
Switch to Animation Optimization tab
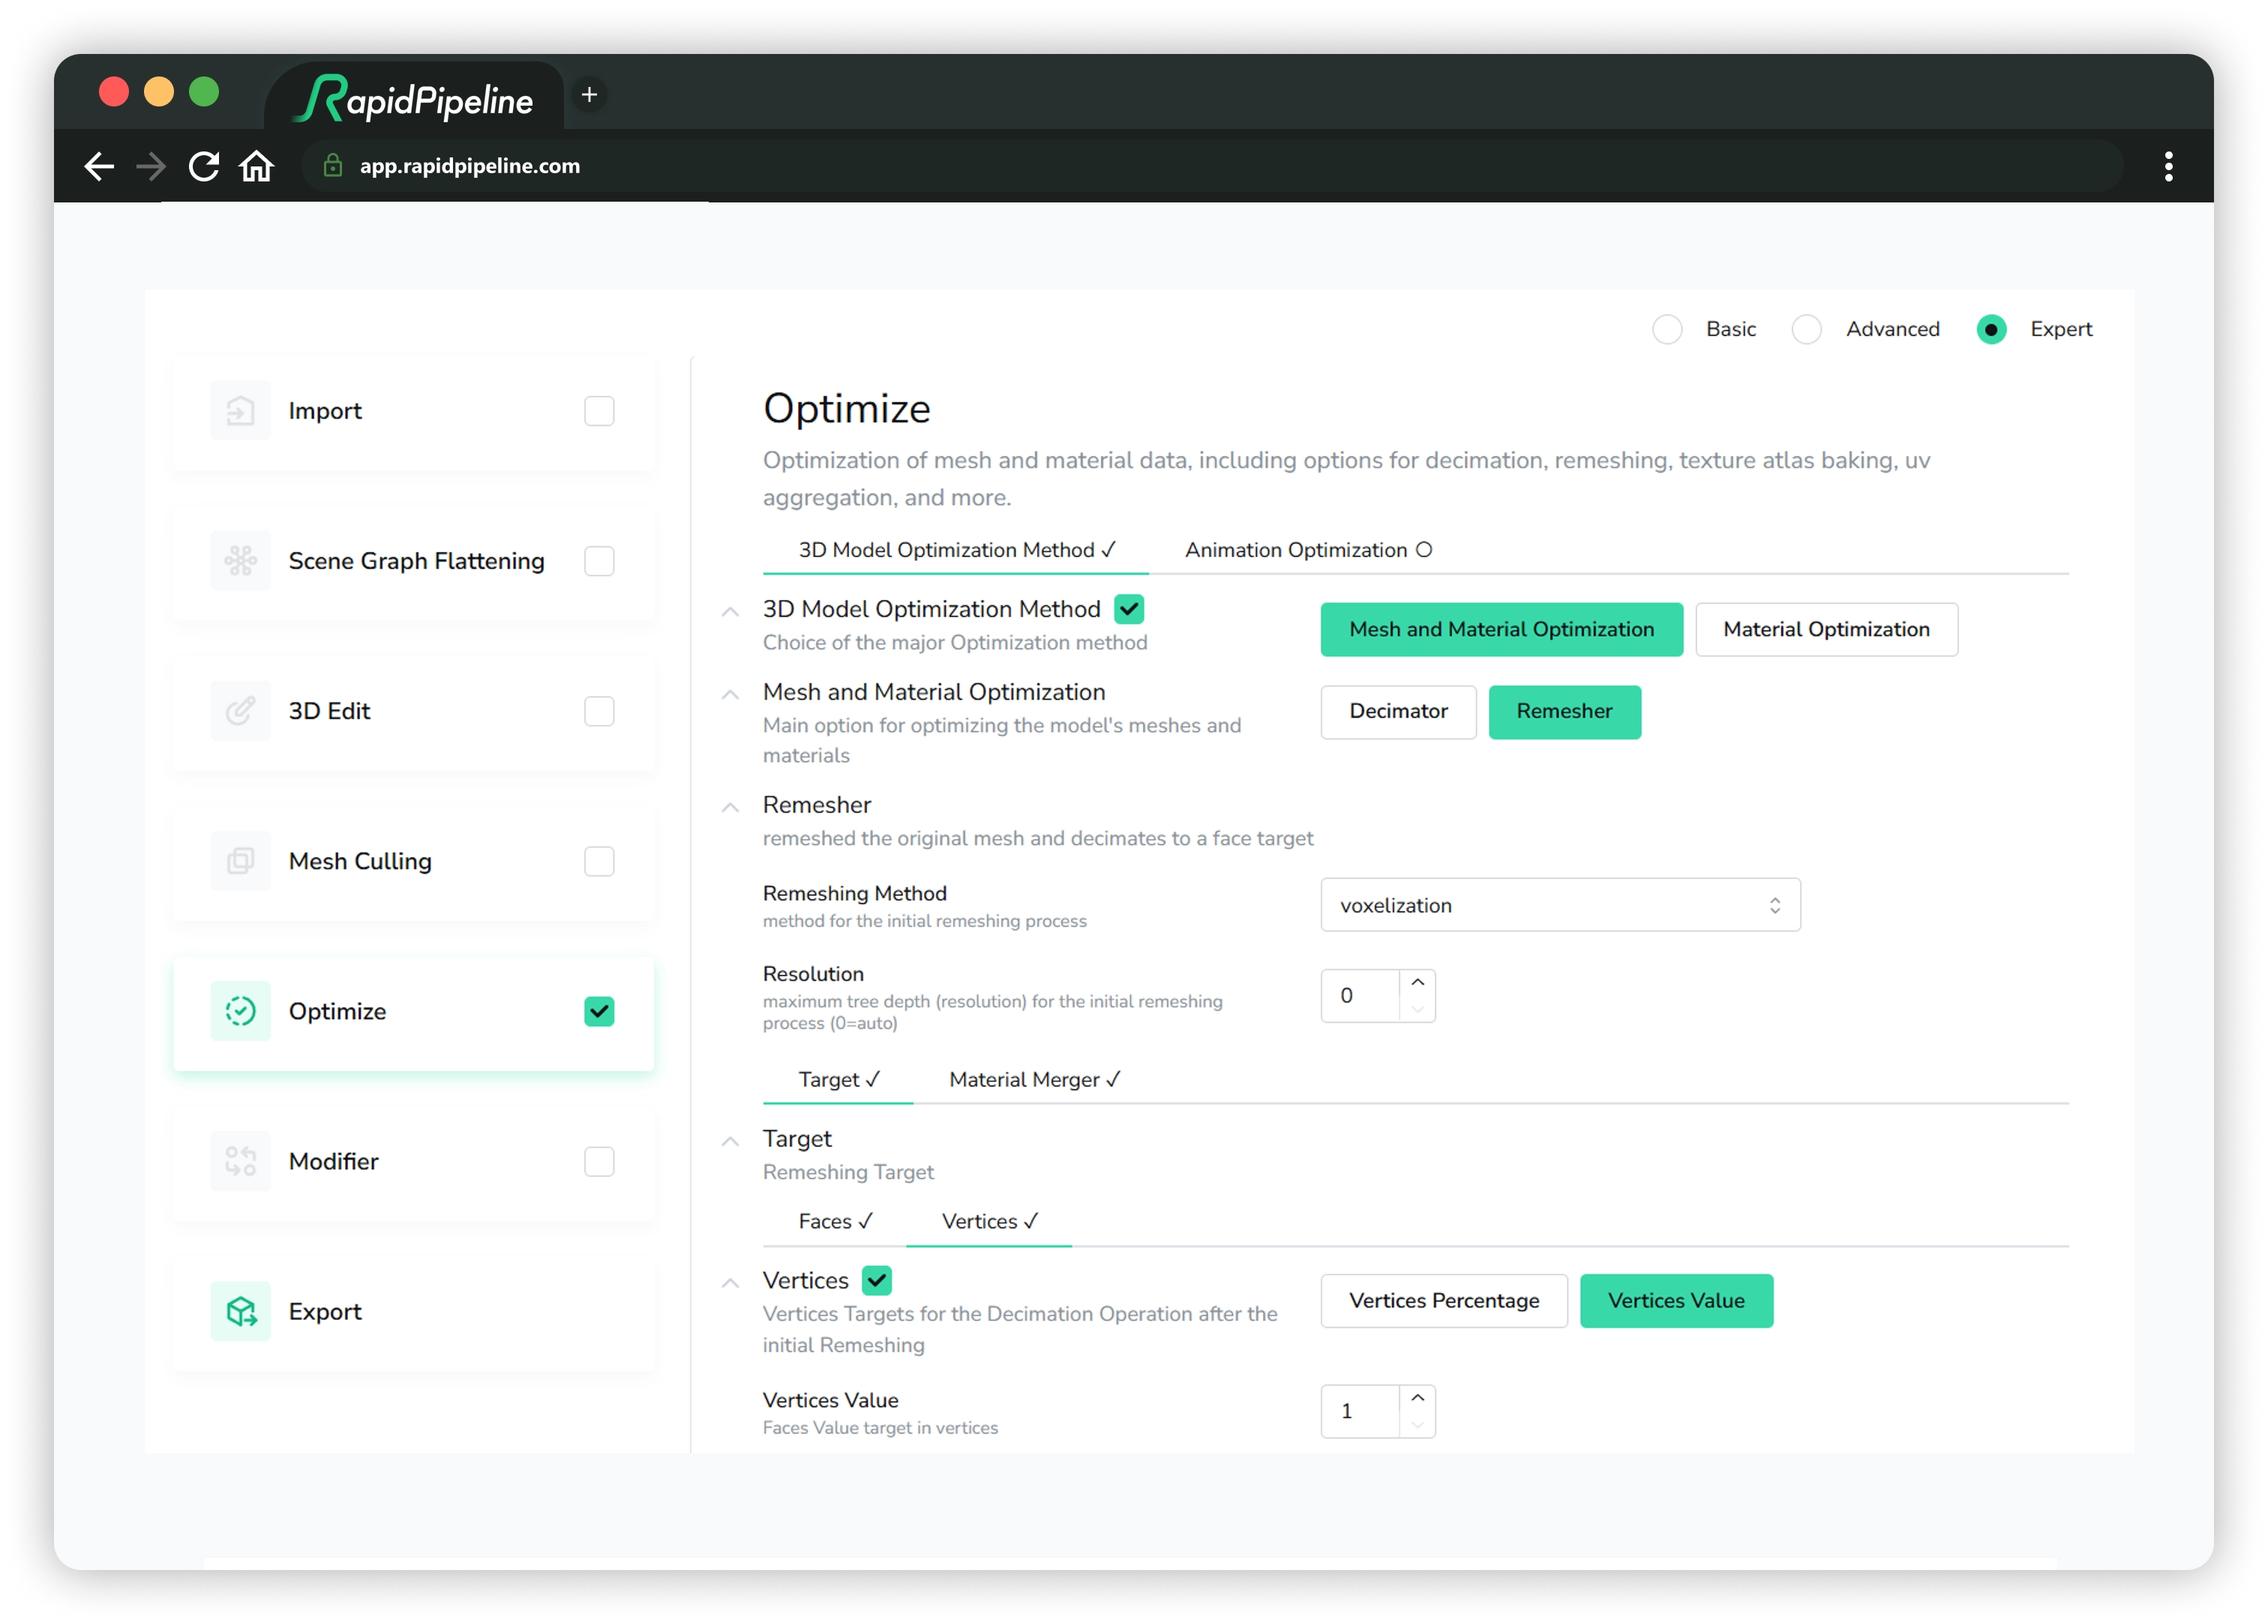point(1308,550)
